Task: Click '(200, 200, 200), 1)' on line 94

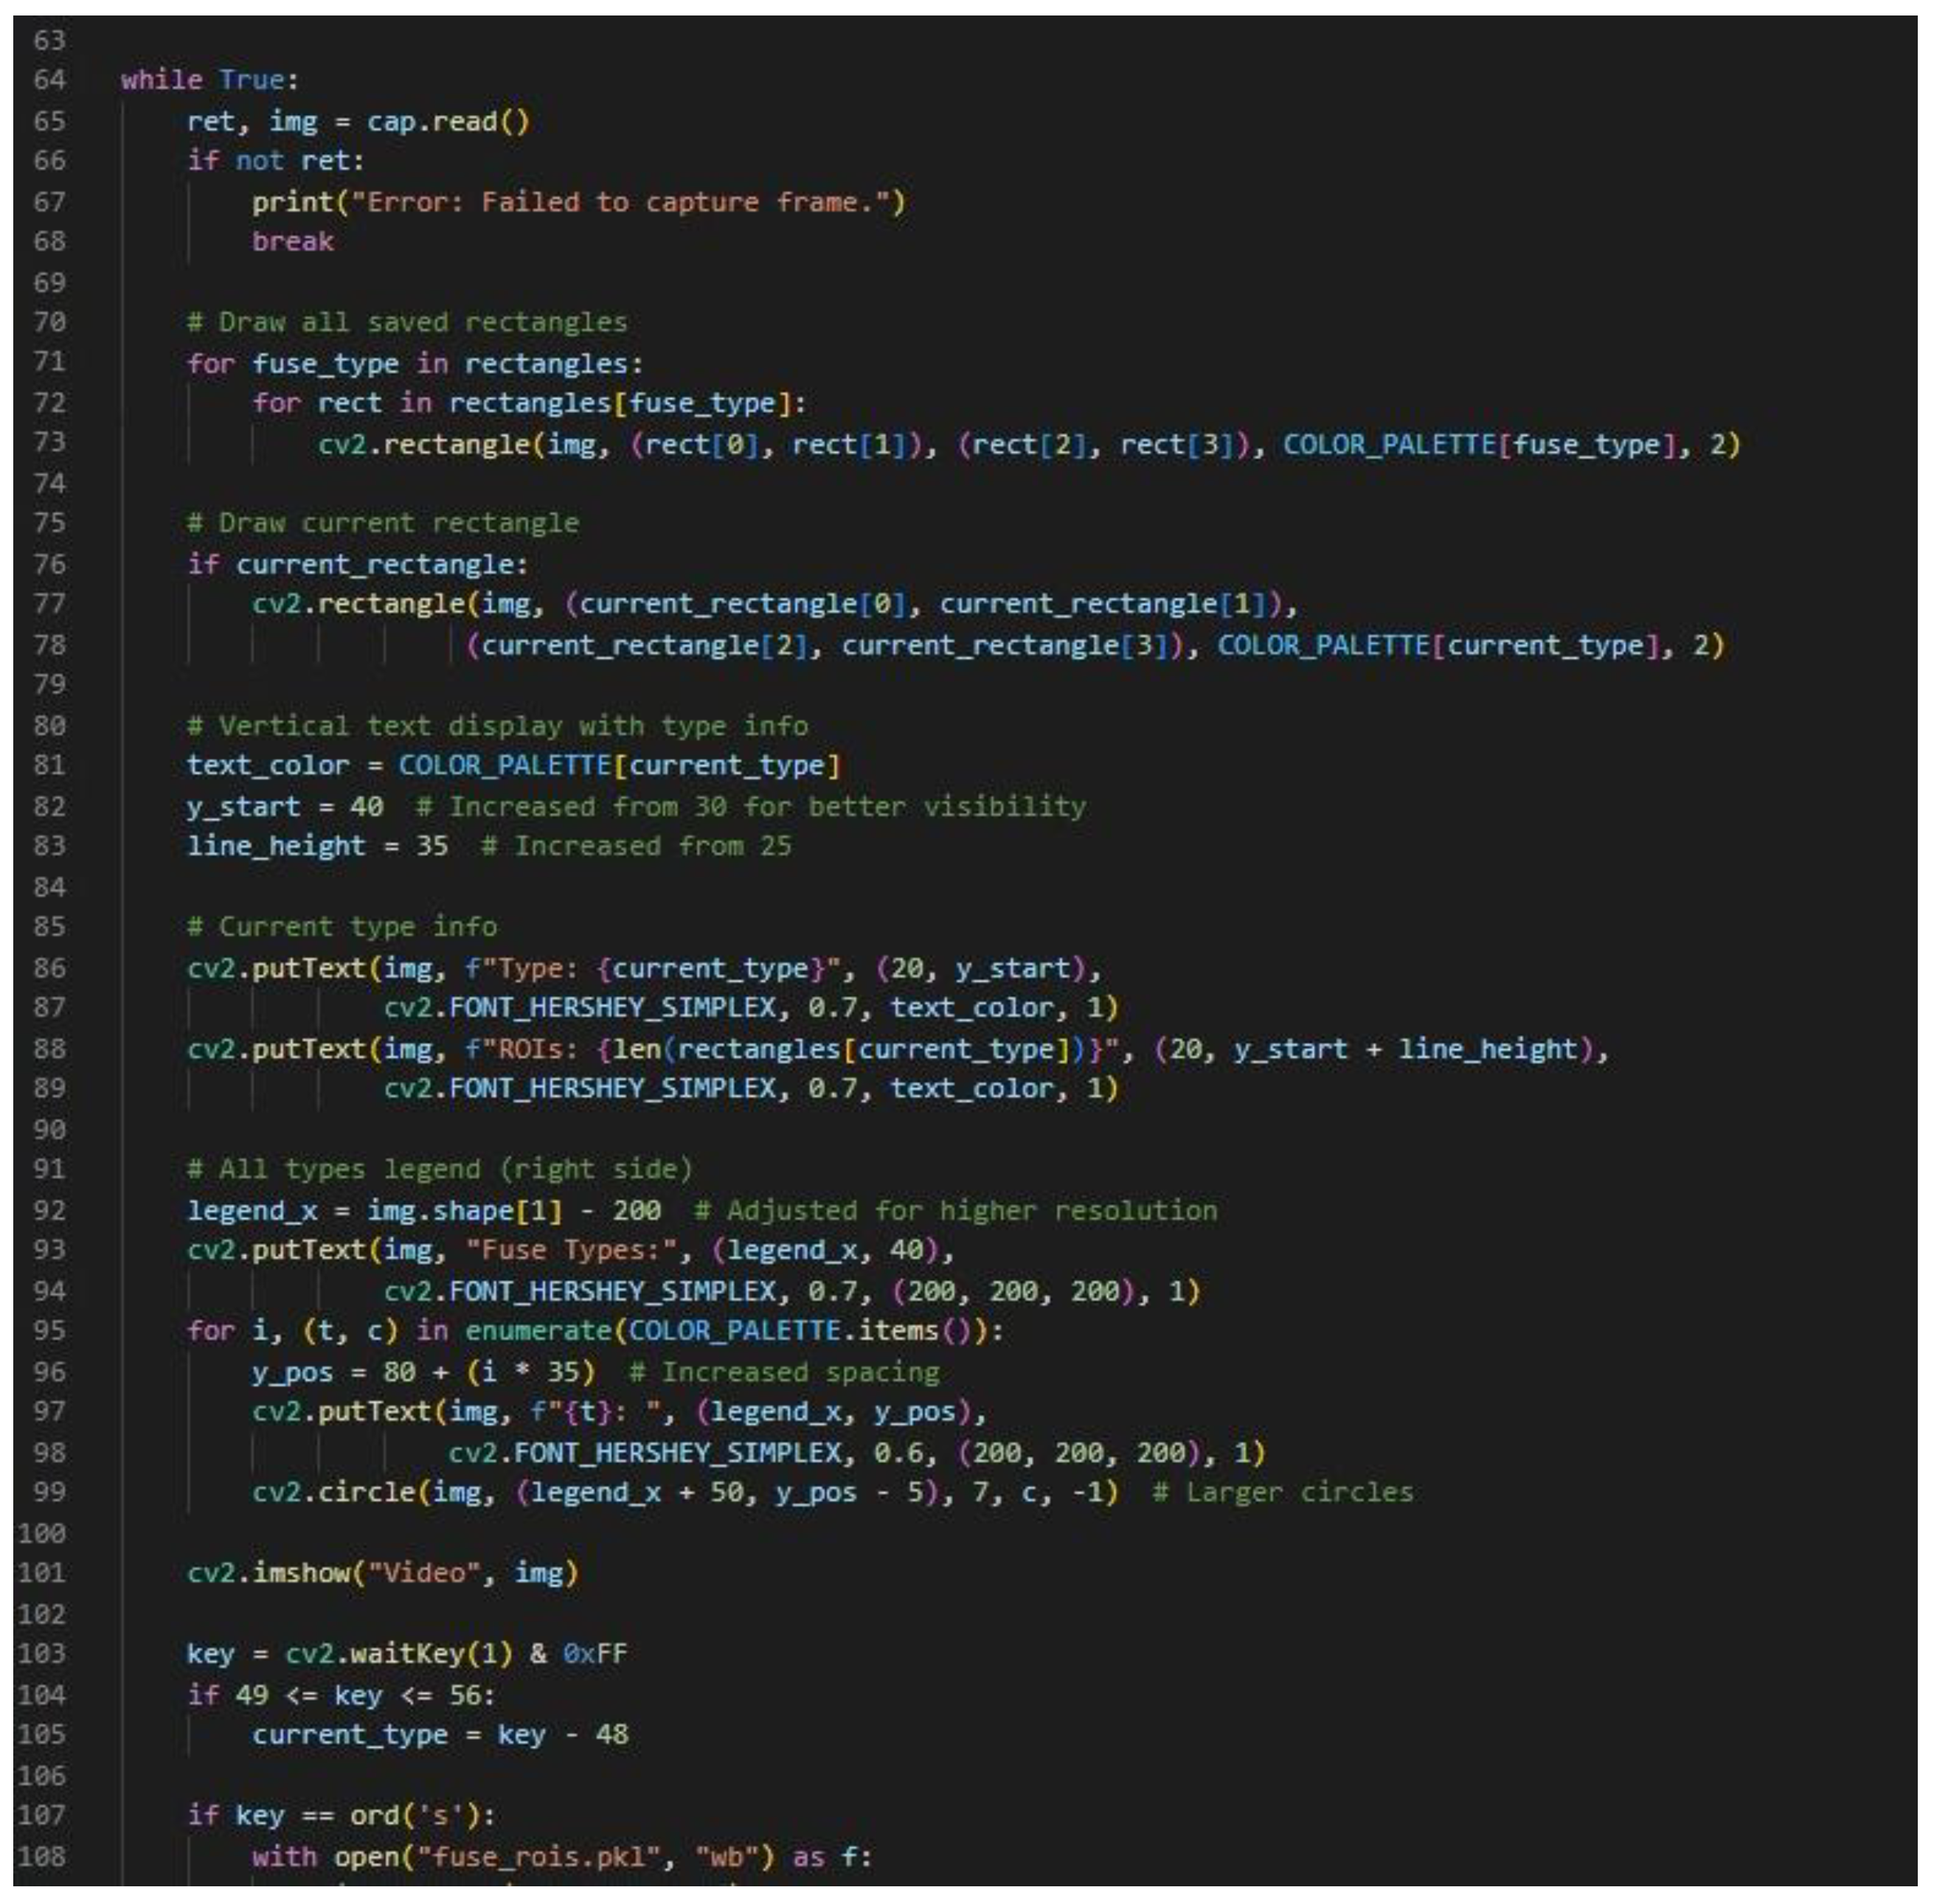Action: tap(1046, 1292)
